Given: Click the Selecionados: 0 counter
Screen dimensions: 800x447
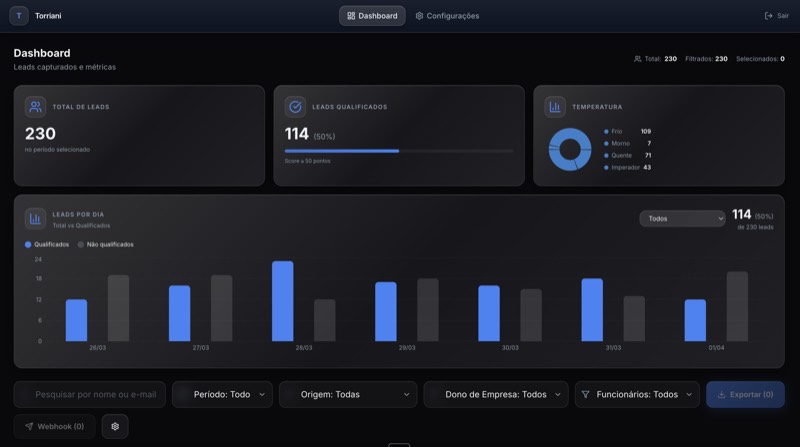Looking at the screenshot, I should (x=760, y=59).
